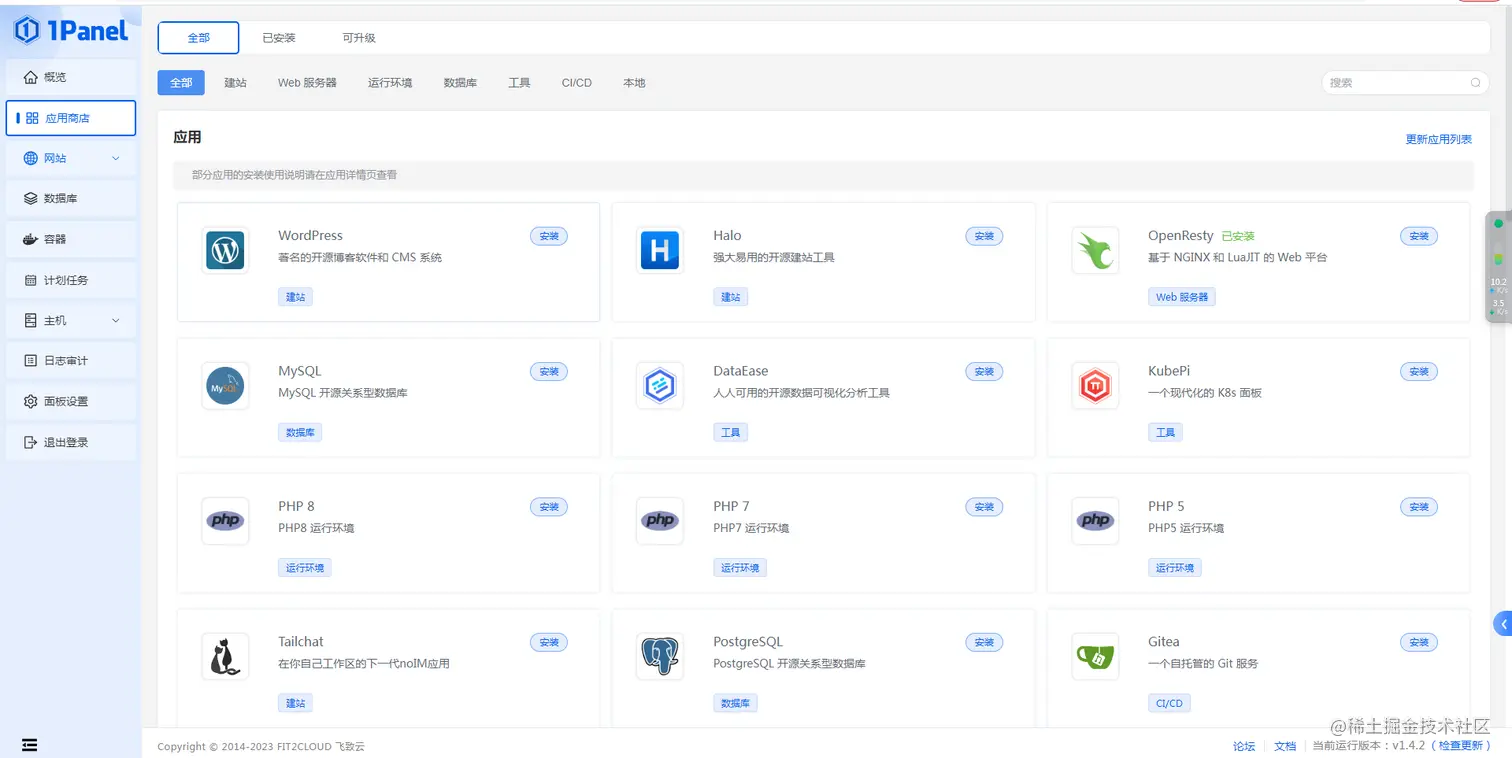Filter apps by 工具 category
1512x758 pixels.
click(519, 83)
